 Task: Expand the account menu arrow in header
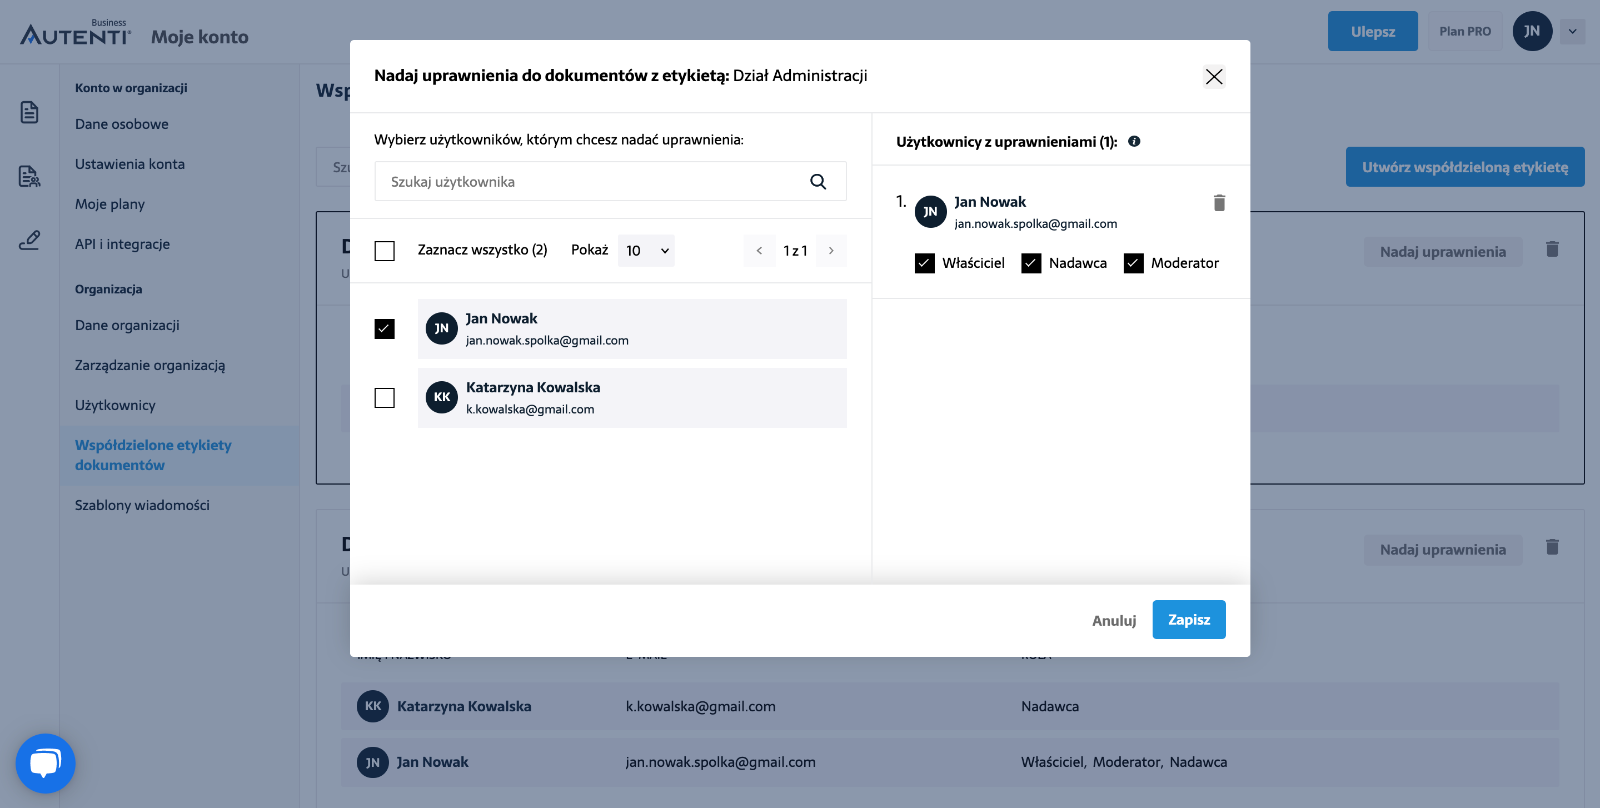[x=1573, y=32]
